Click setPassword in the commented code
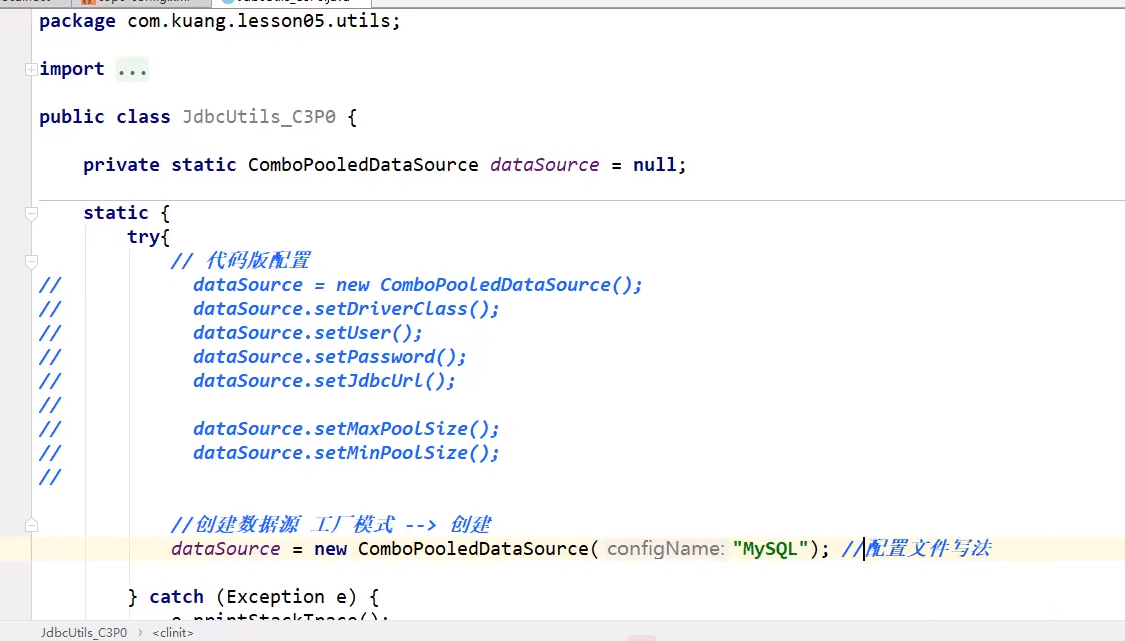 click(x=375, y=357)
